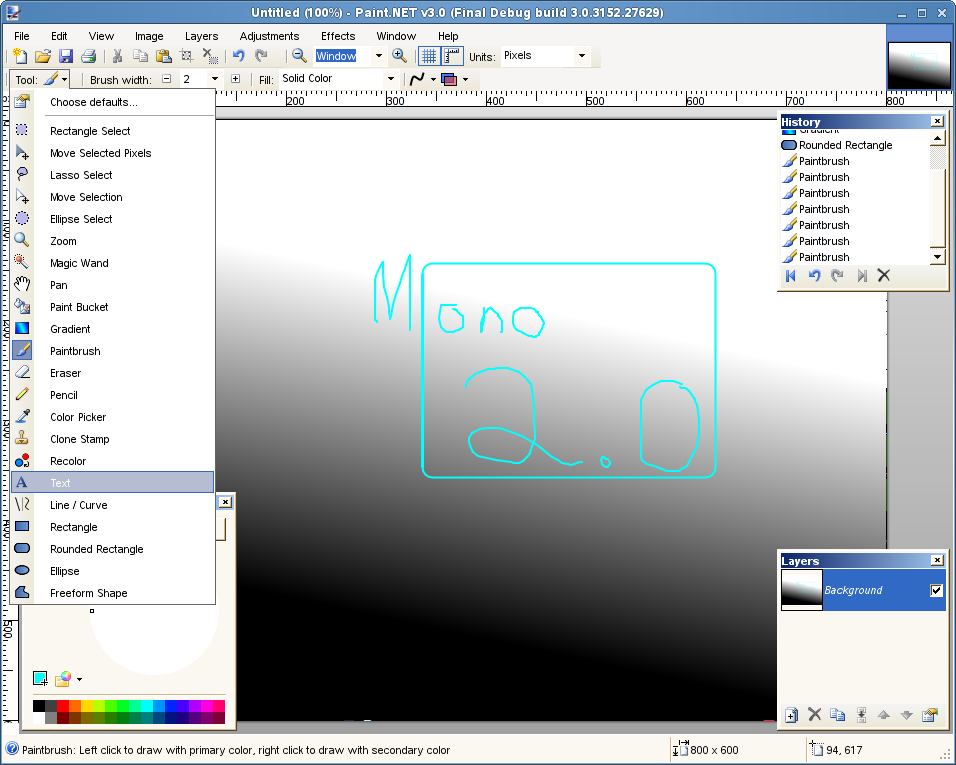This screenshot has width=956, height=765.
Task: Toggle the pixel grid button
Action: tap(429, 56)
